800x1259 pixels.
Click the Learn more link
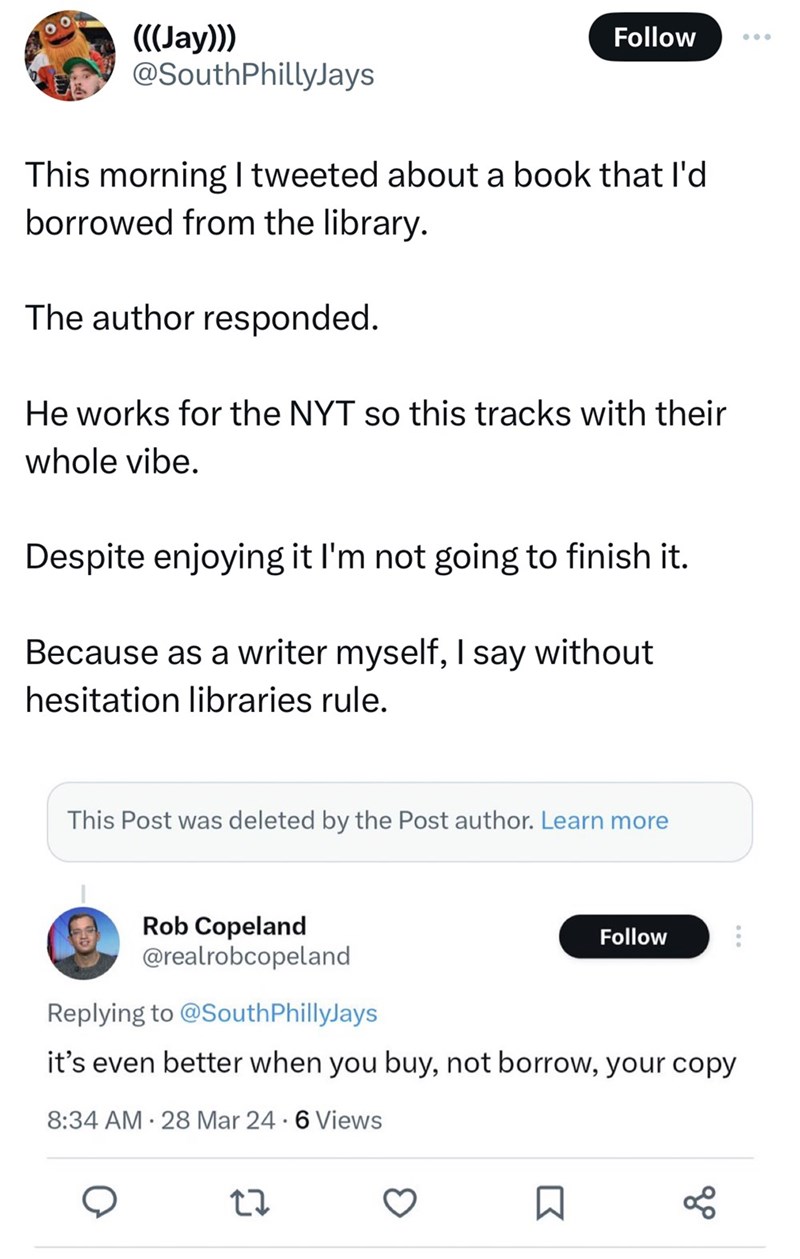coord(604,821)
